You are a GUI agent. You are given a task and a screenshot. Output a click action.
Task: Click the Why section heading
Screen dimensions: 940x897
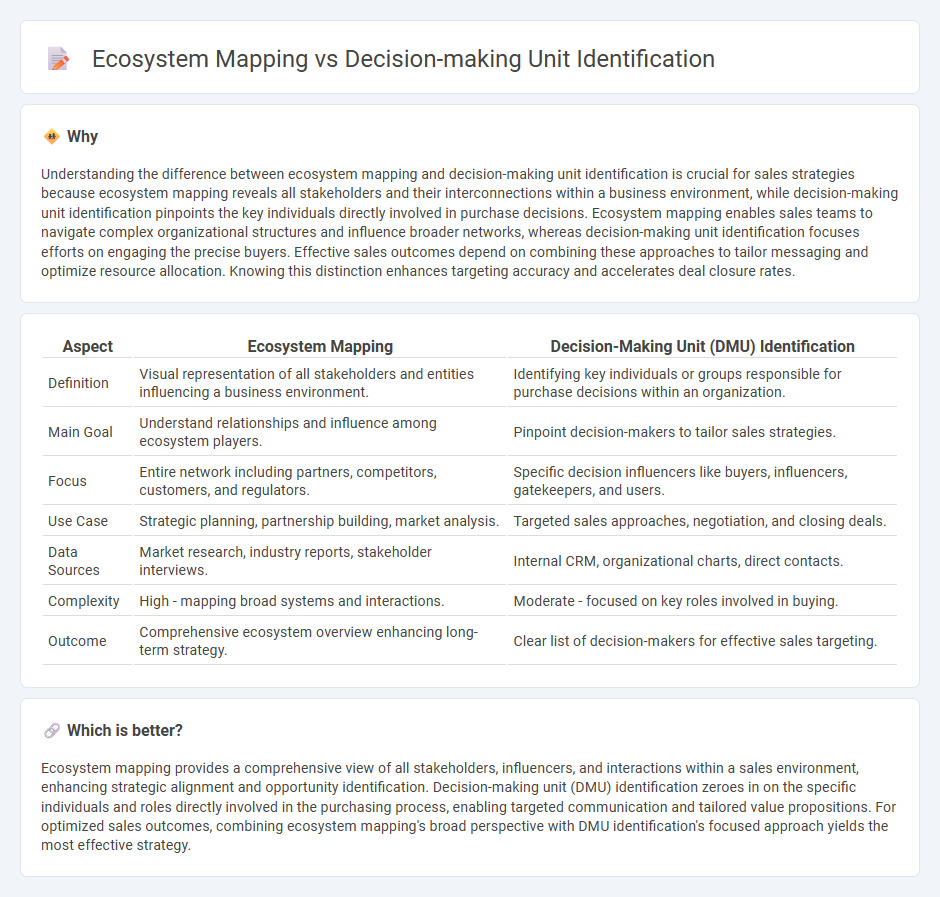82,137
